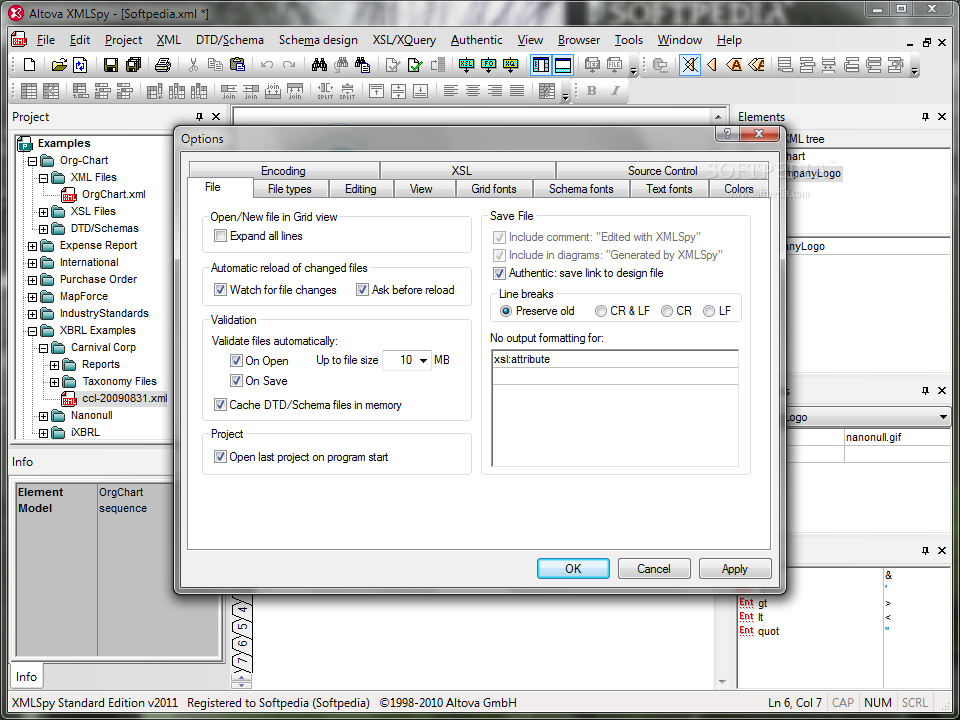Screen dimensions: 960x720
Task: Run the XQuery execution icon
Action: tap(511, 64)
